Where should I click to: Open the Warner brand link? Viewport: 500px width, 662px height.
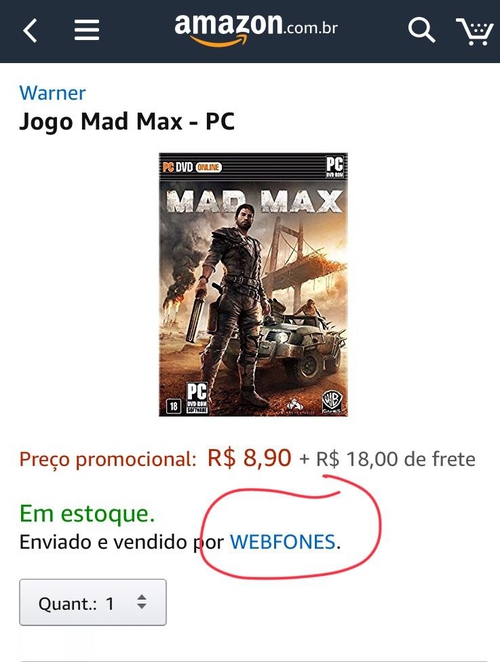(x=52, y=93)
